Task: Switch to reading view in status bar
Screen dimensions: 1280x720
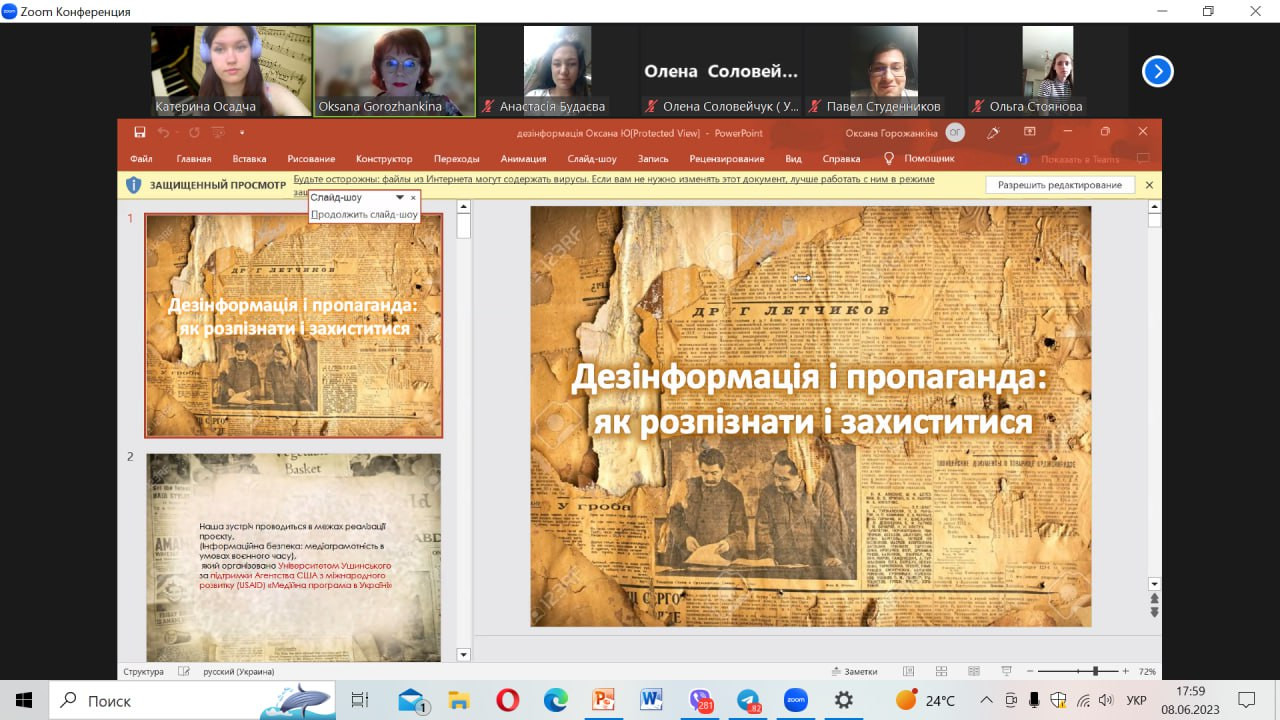Action: 973,671
